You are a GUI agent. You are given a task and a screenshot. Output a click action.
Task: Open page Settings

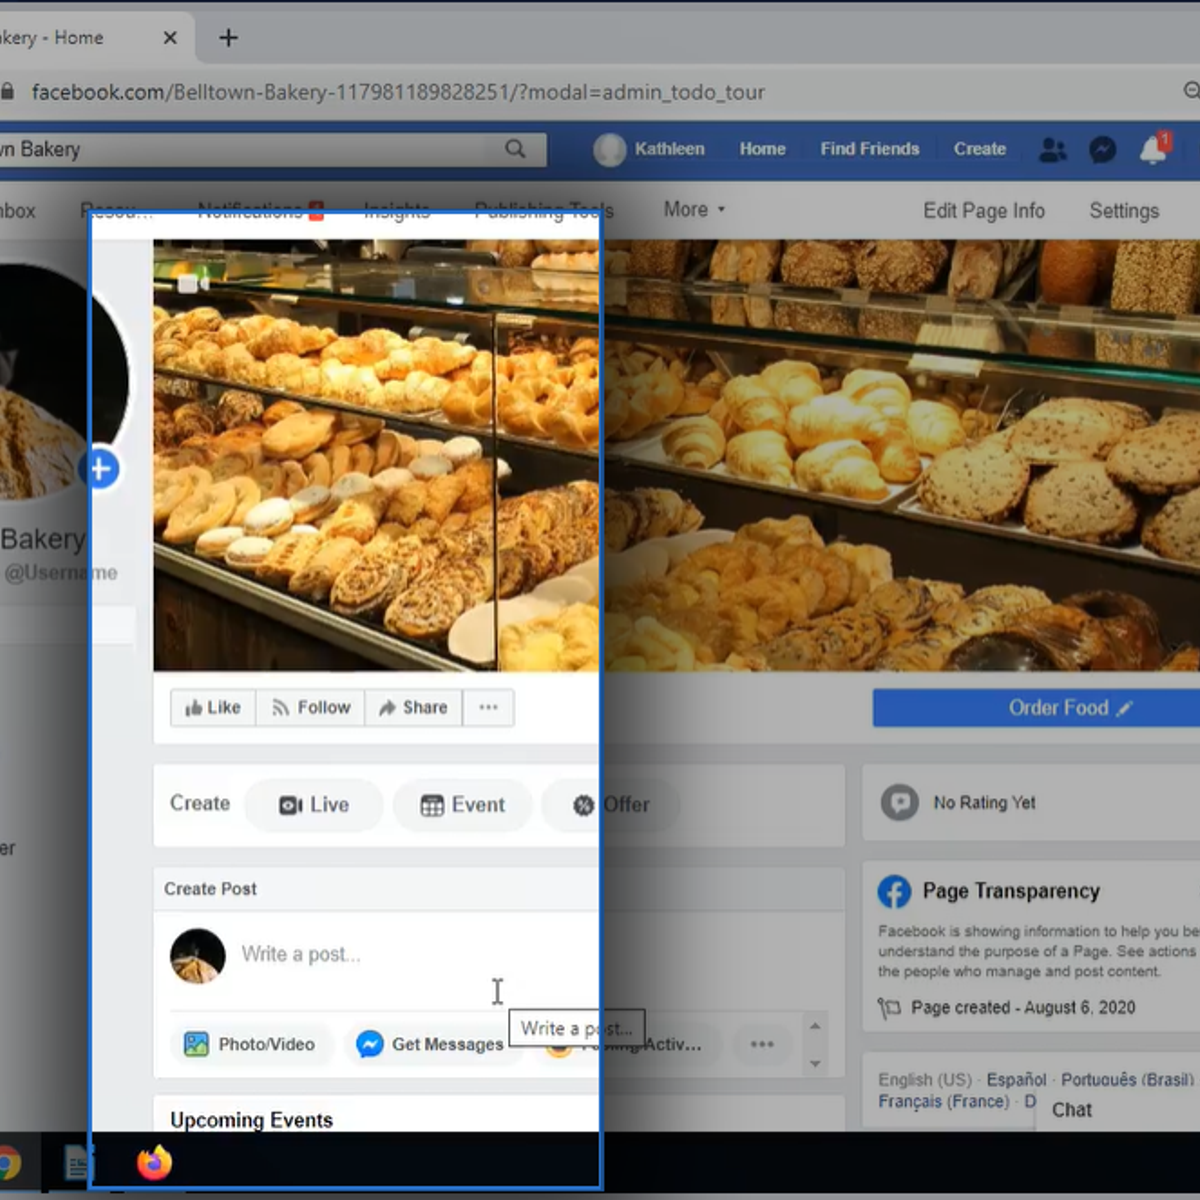click(x=1124, y=211)
